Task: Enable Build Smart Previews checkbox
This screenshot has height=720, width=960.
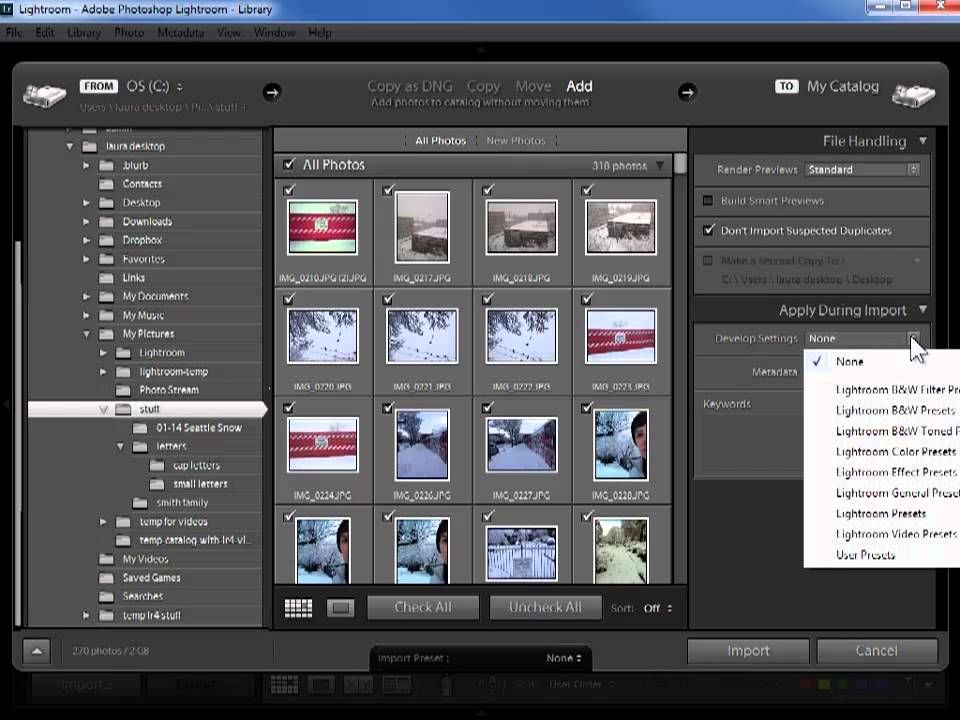Action: coord(708,201)
